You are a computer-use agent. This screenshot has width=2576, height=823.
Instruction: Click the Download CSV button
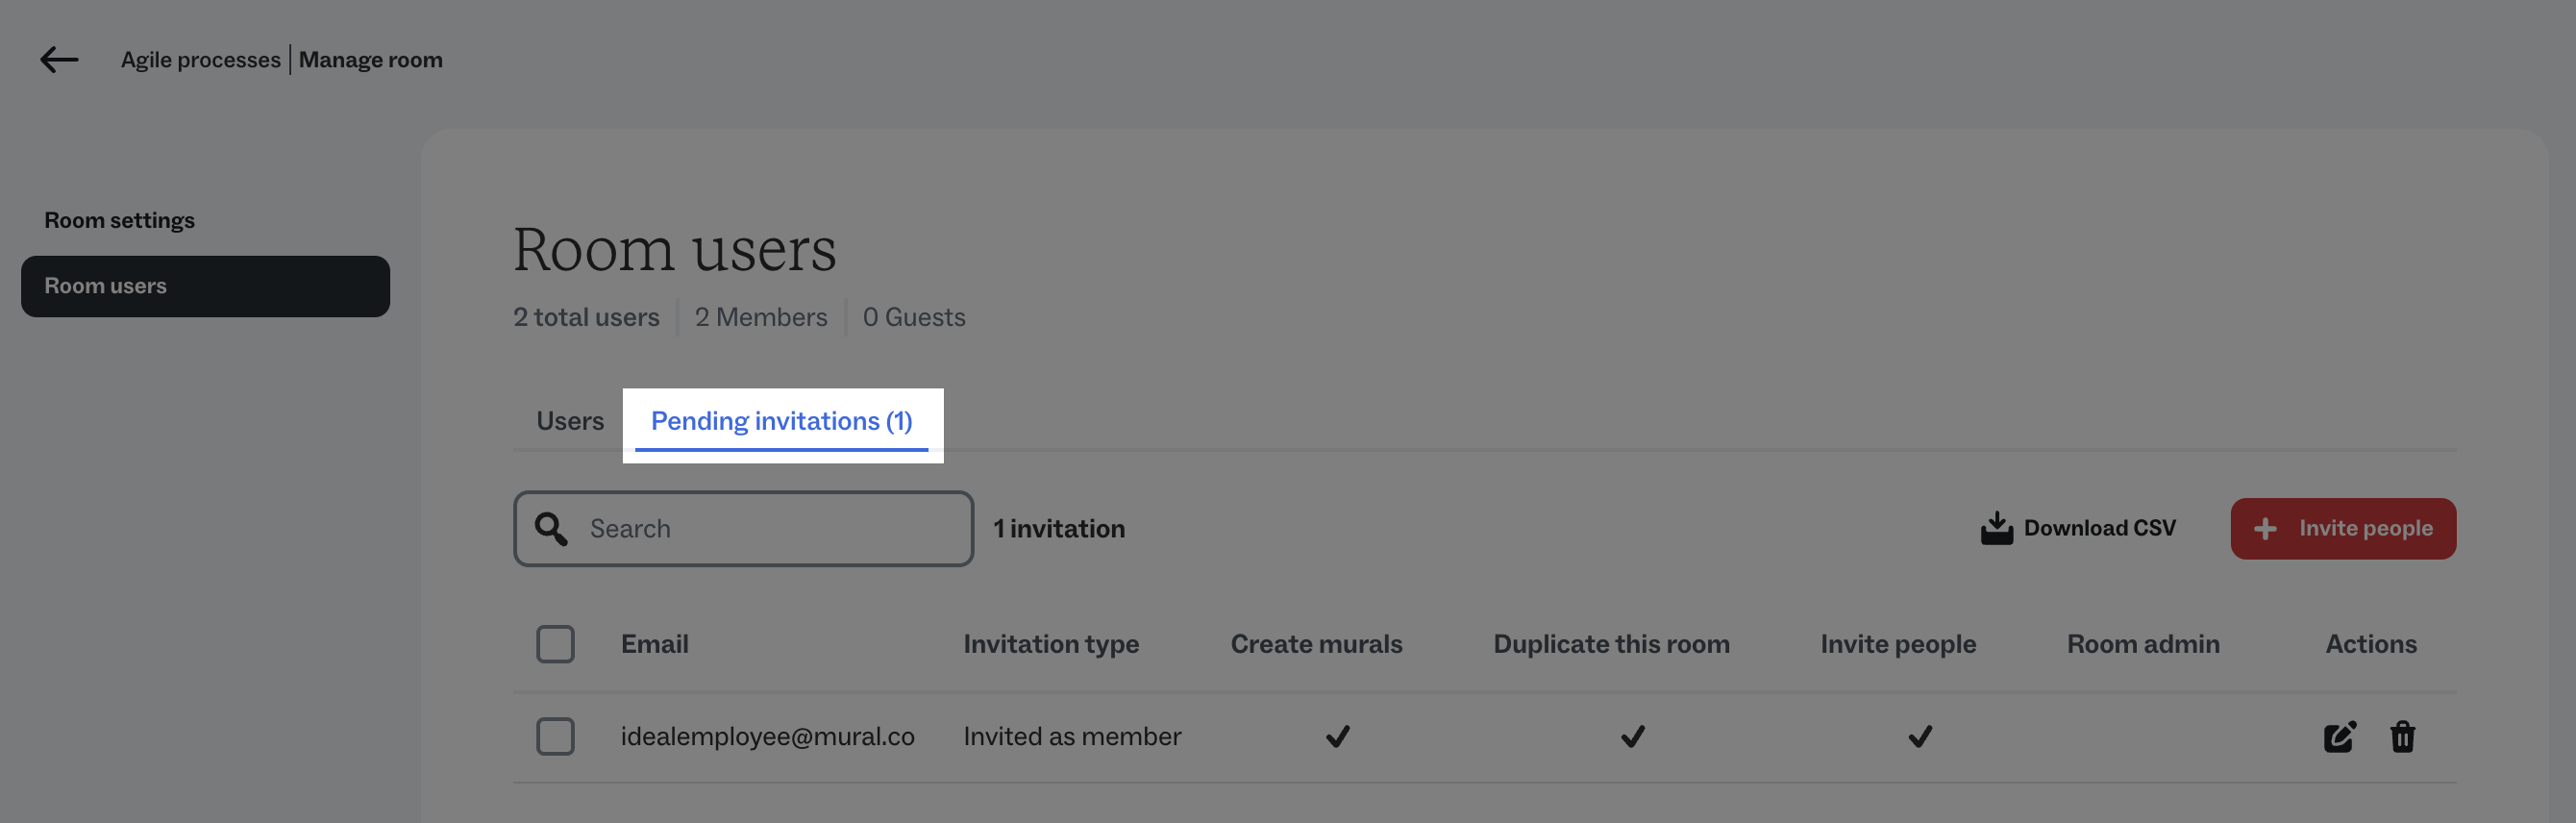(x=2078, y=528)
